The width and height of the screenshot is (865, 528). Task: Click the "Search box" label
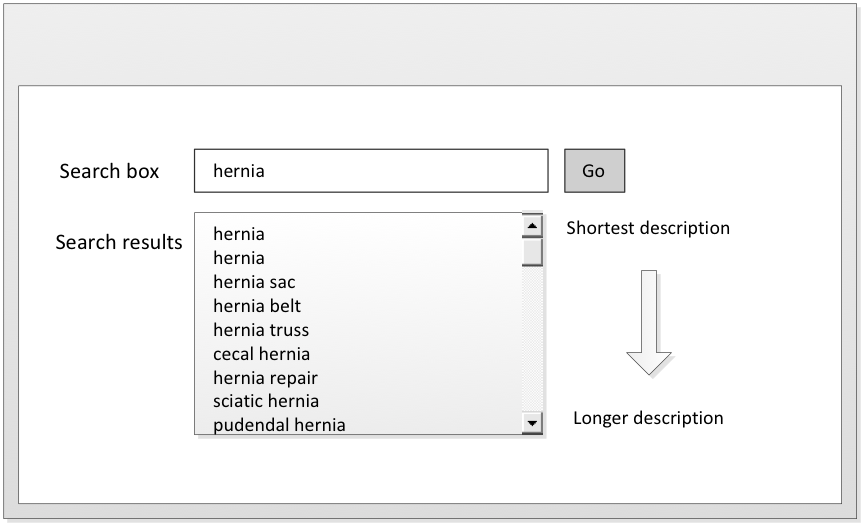click(x=109, y=171)
